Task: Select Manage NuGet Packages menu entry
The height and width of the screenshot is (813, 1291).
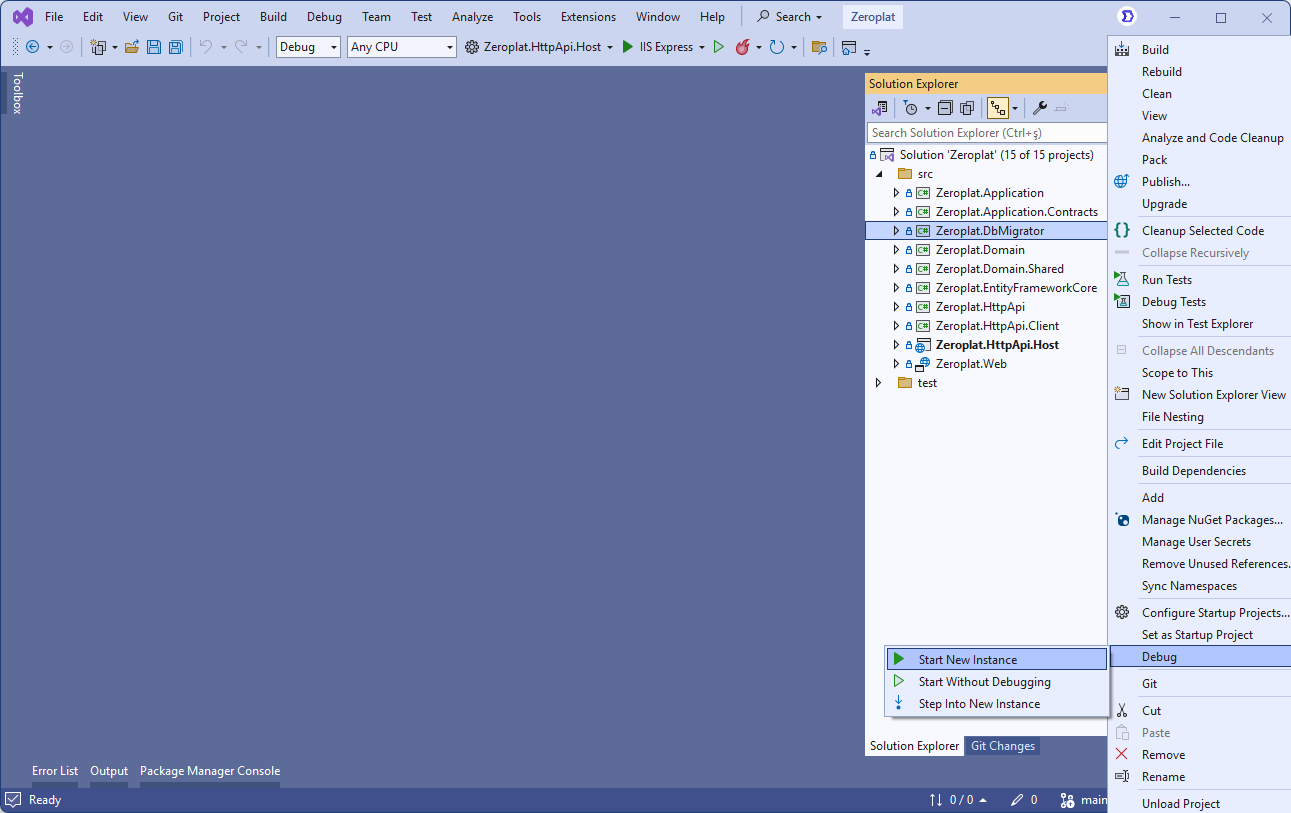Action: pos(1211,520)
